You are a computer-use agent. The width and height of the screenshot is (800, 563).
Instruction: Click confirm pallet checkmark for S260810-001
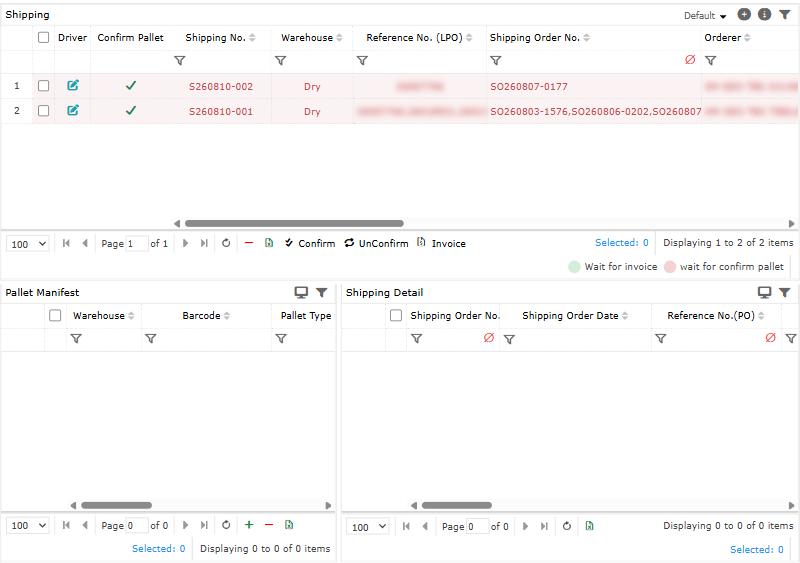click(x=131, y=110)
